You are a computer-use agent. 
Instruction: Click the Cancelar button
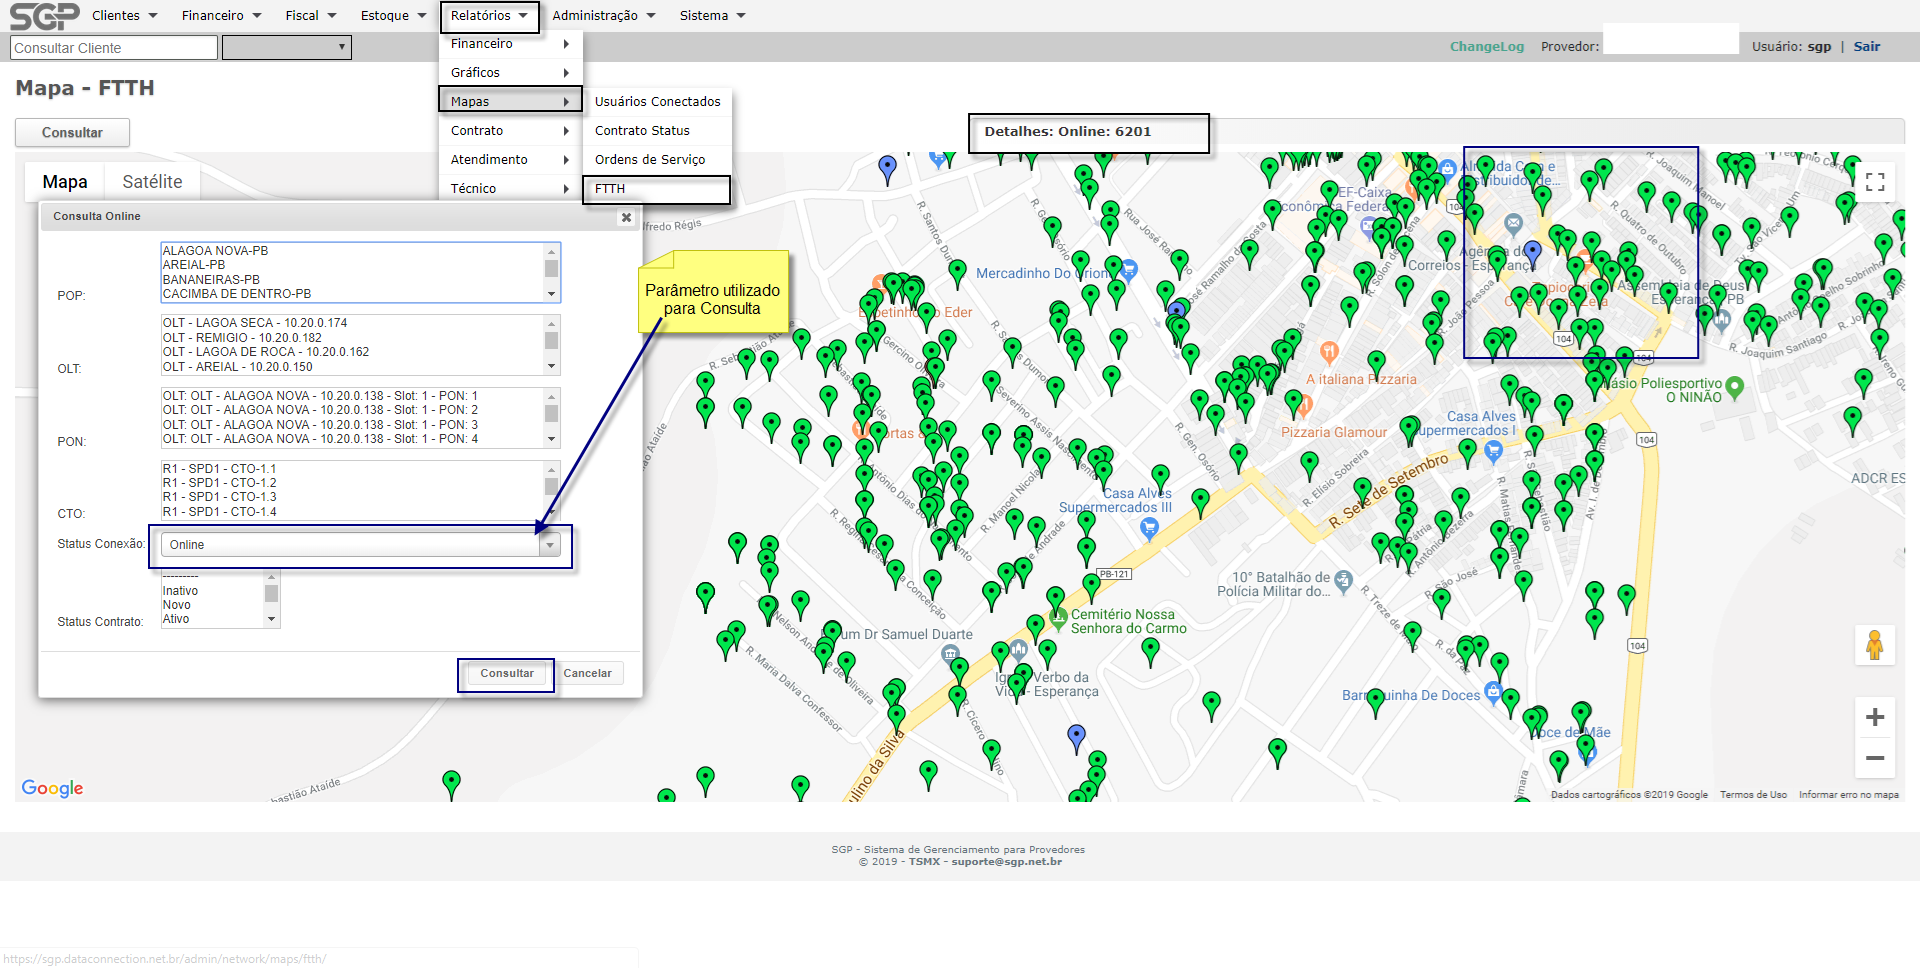[587, 674]
